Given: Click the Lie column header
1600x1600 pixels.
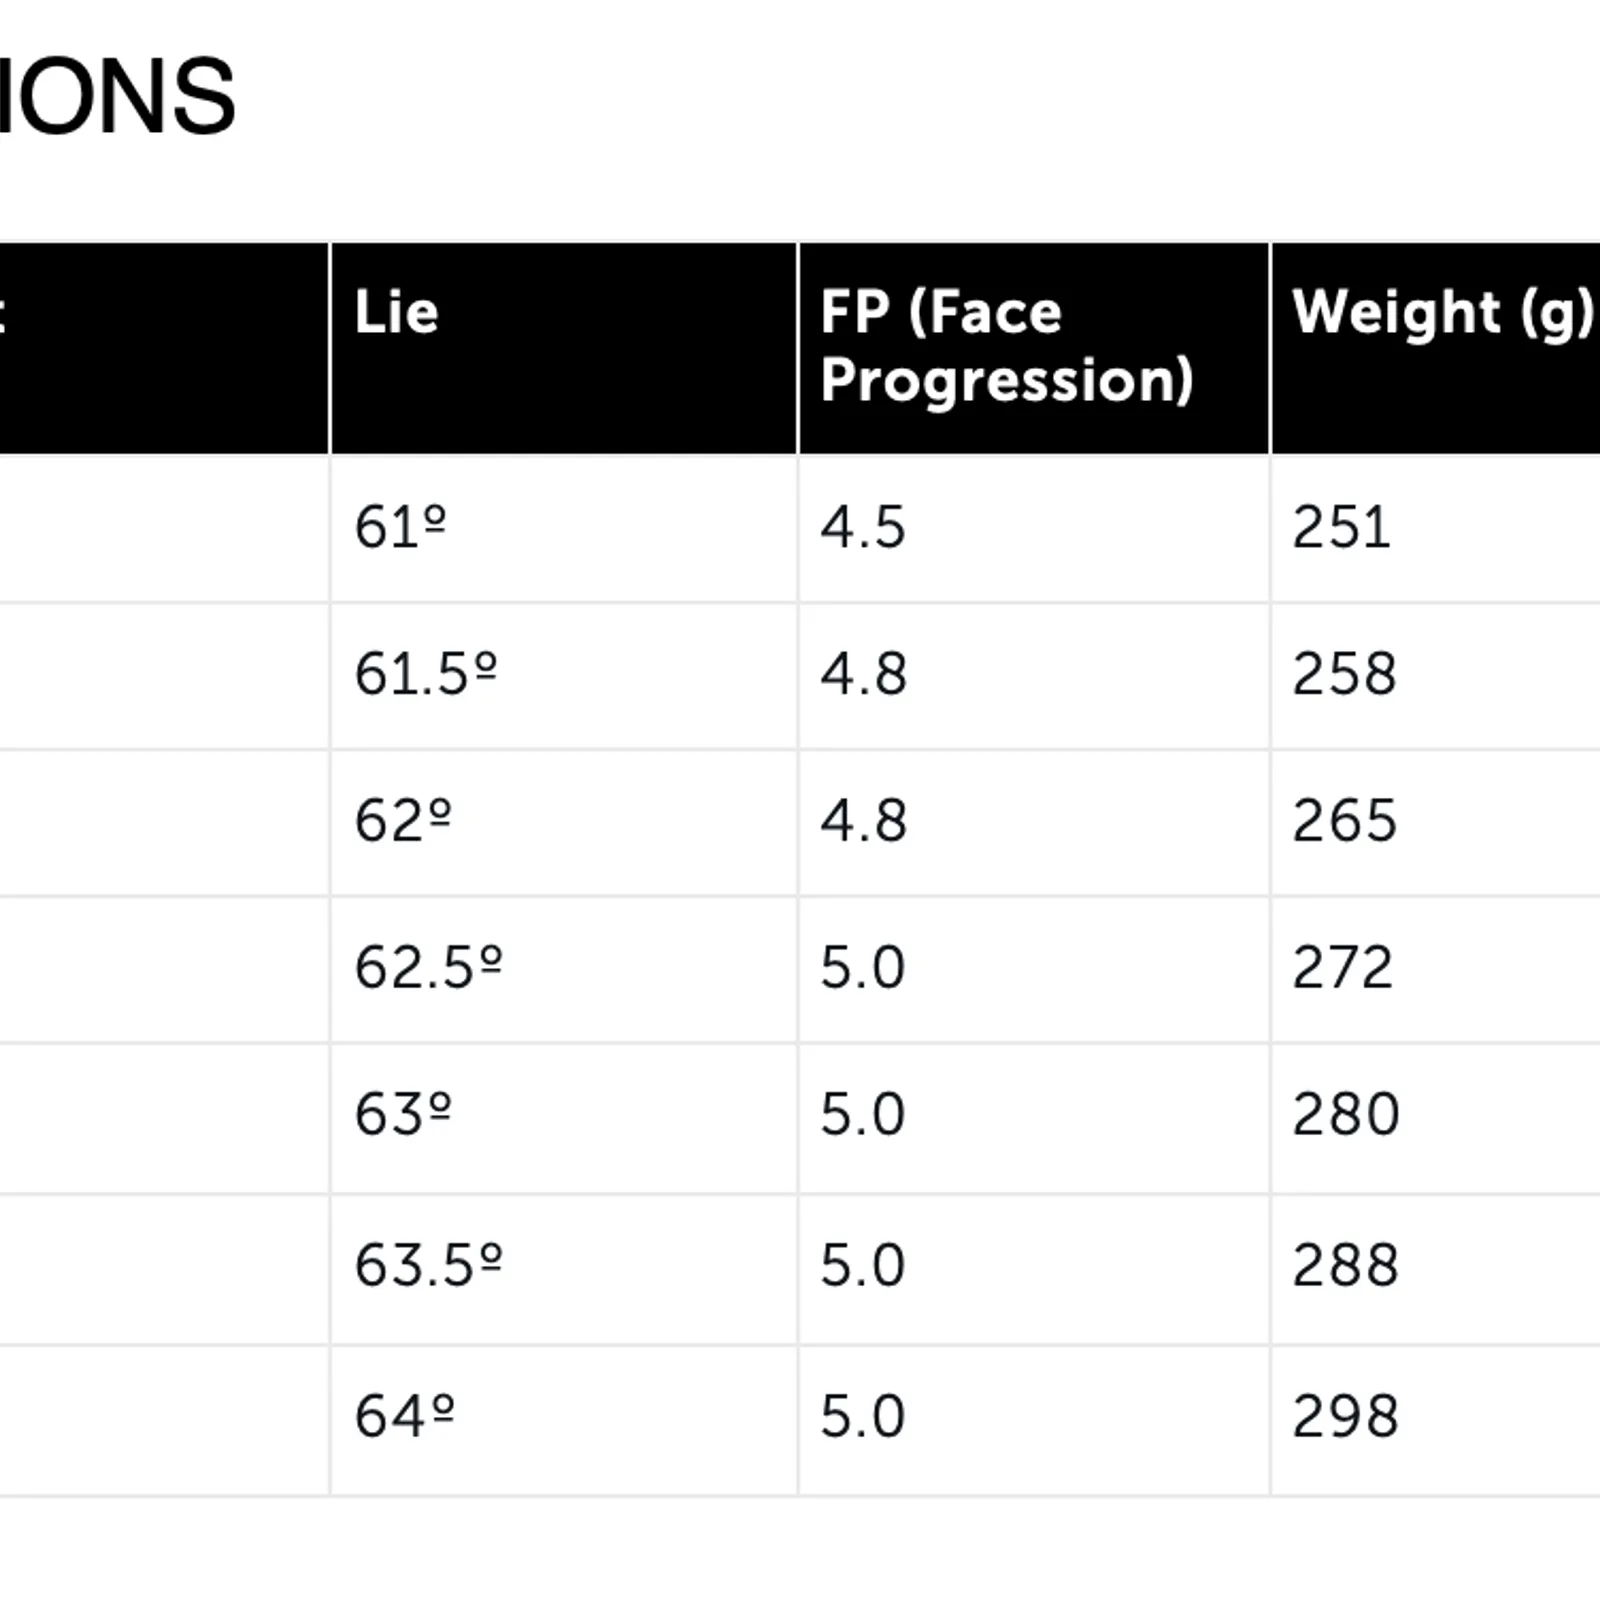Looking at the screenshot, I should coord(397,312).
